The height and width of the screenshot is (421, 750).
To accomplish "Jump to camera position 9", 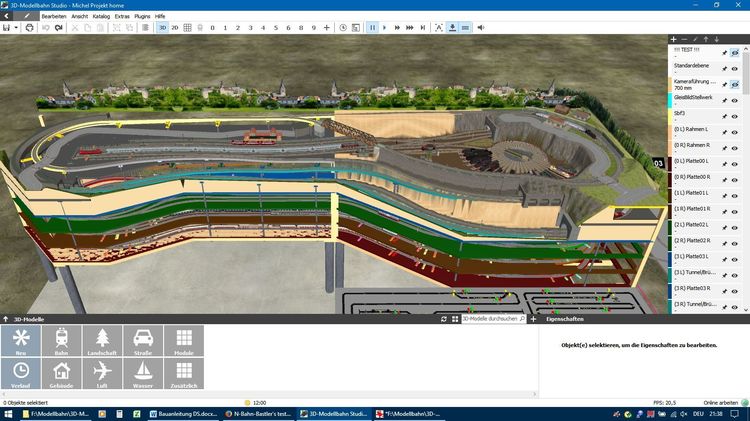I will point(314,28).
